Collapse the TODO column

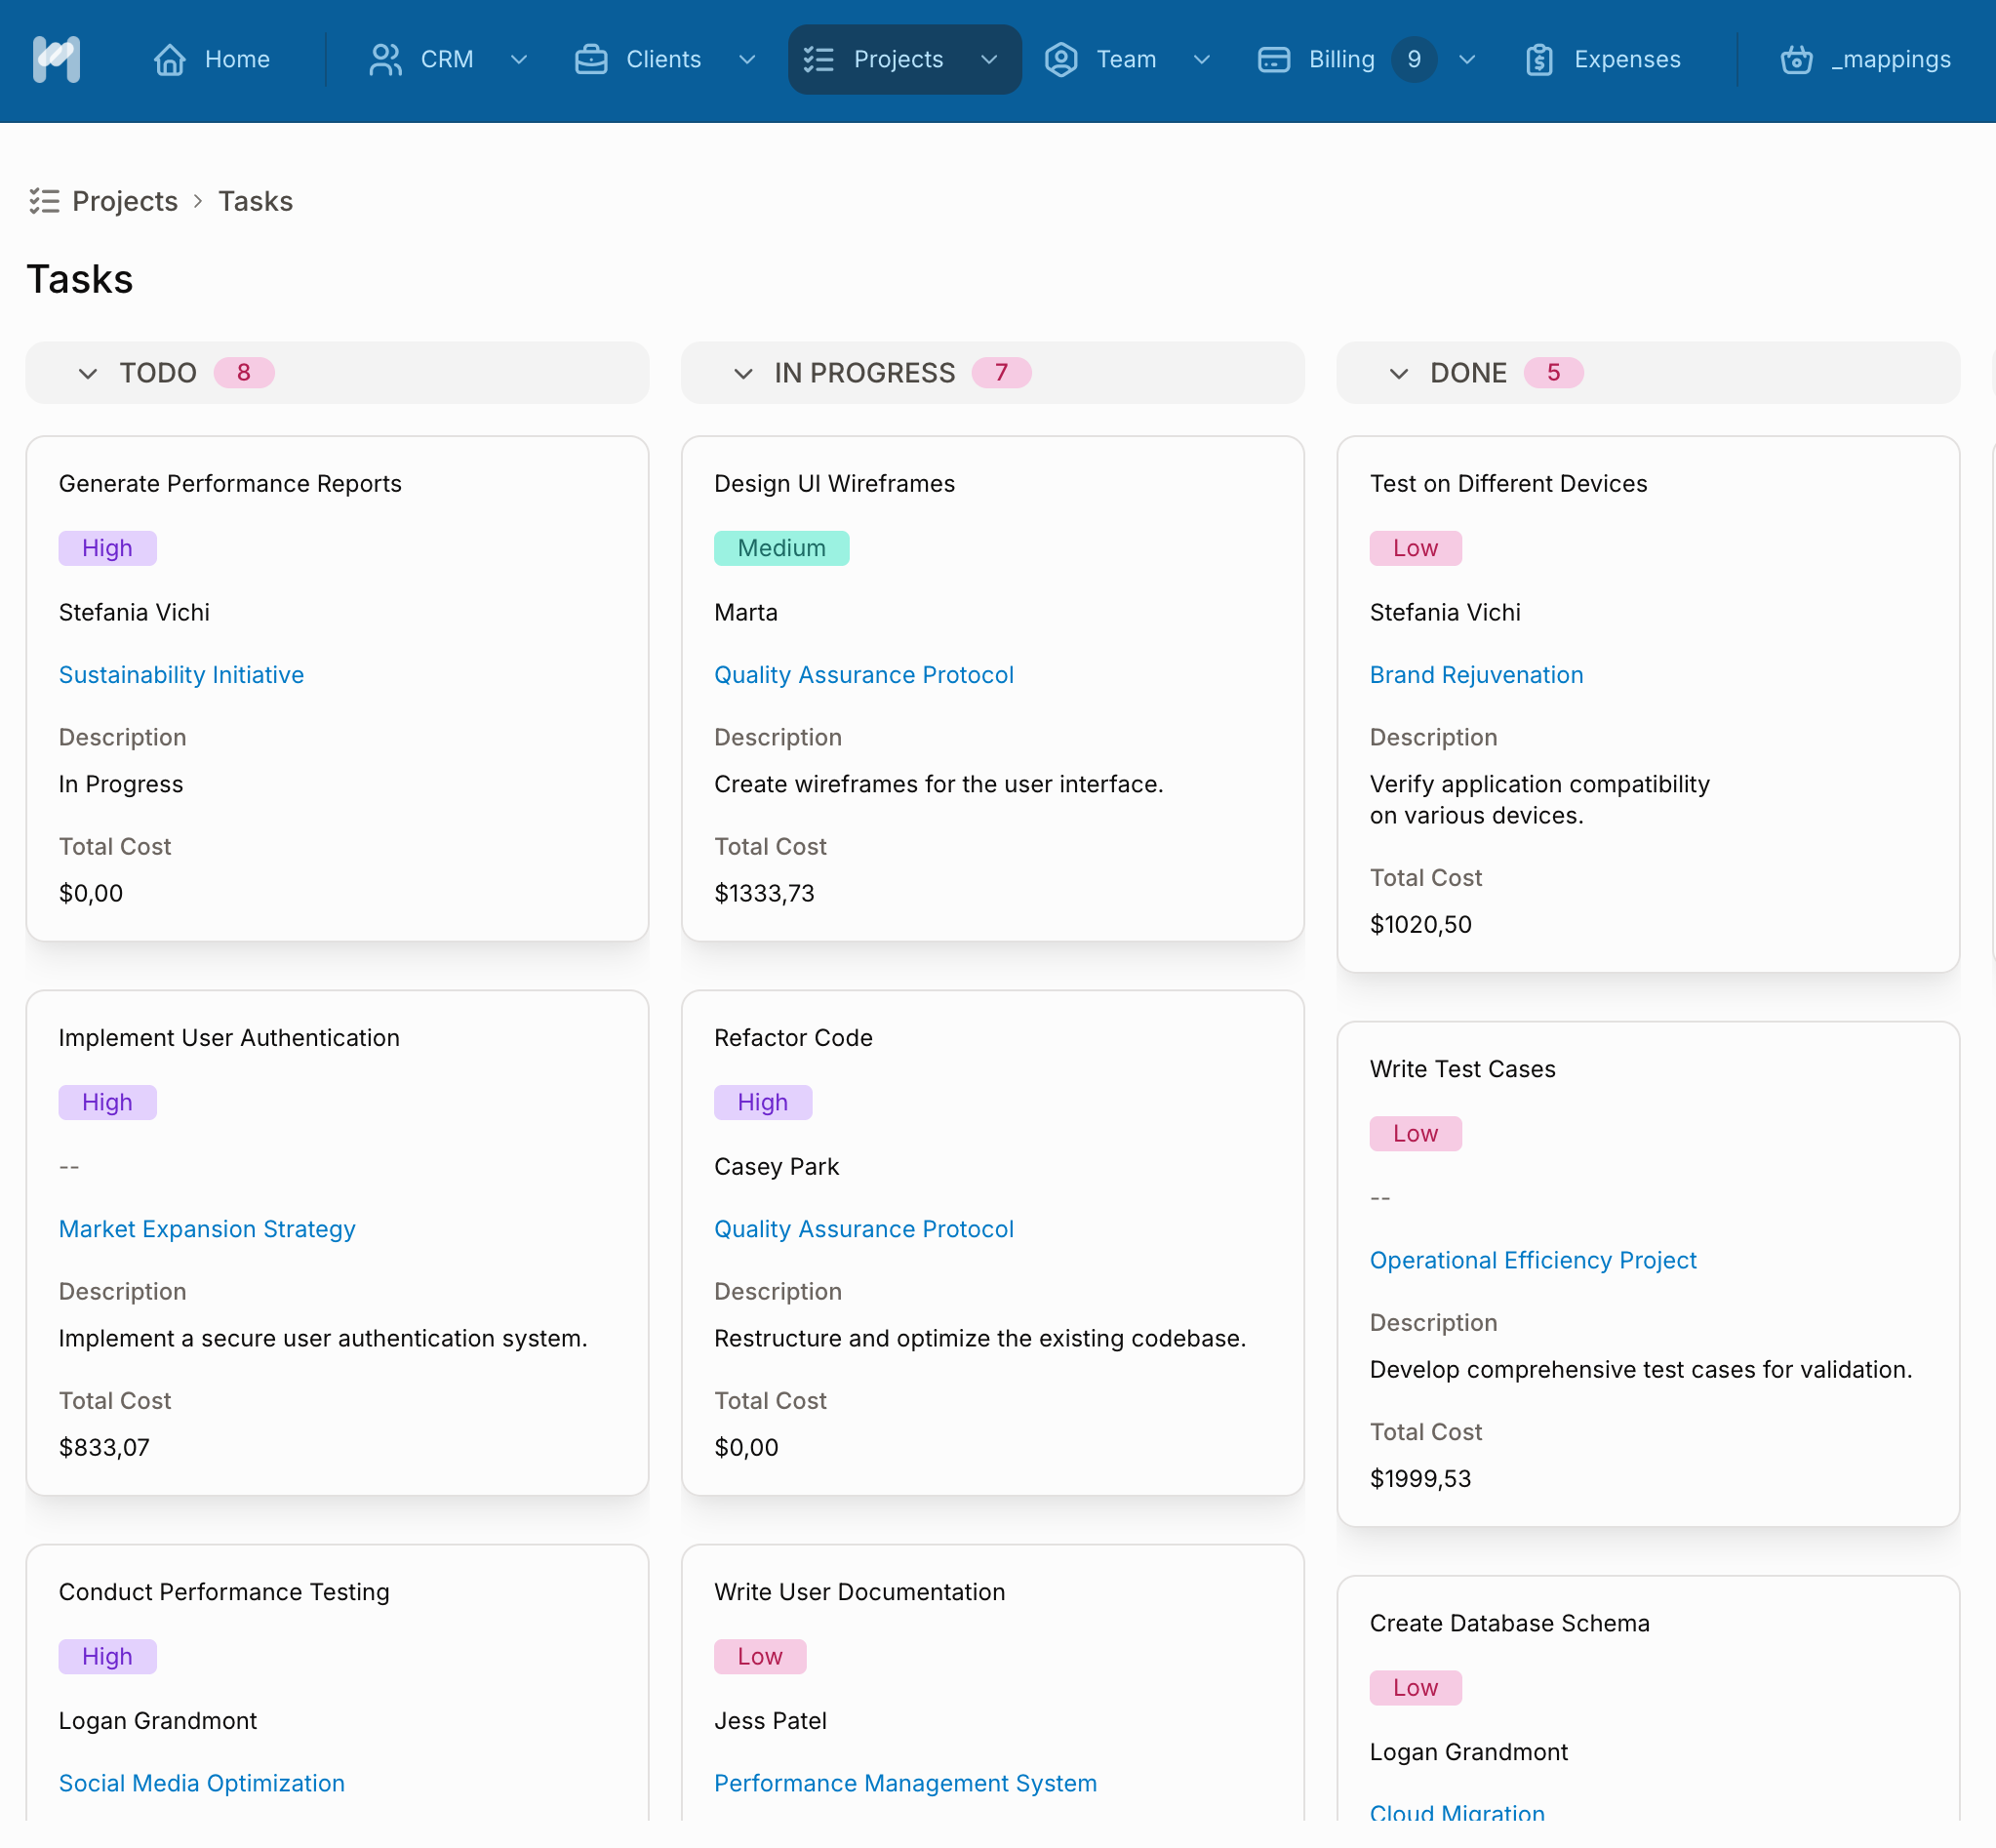point(88,373)
